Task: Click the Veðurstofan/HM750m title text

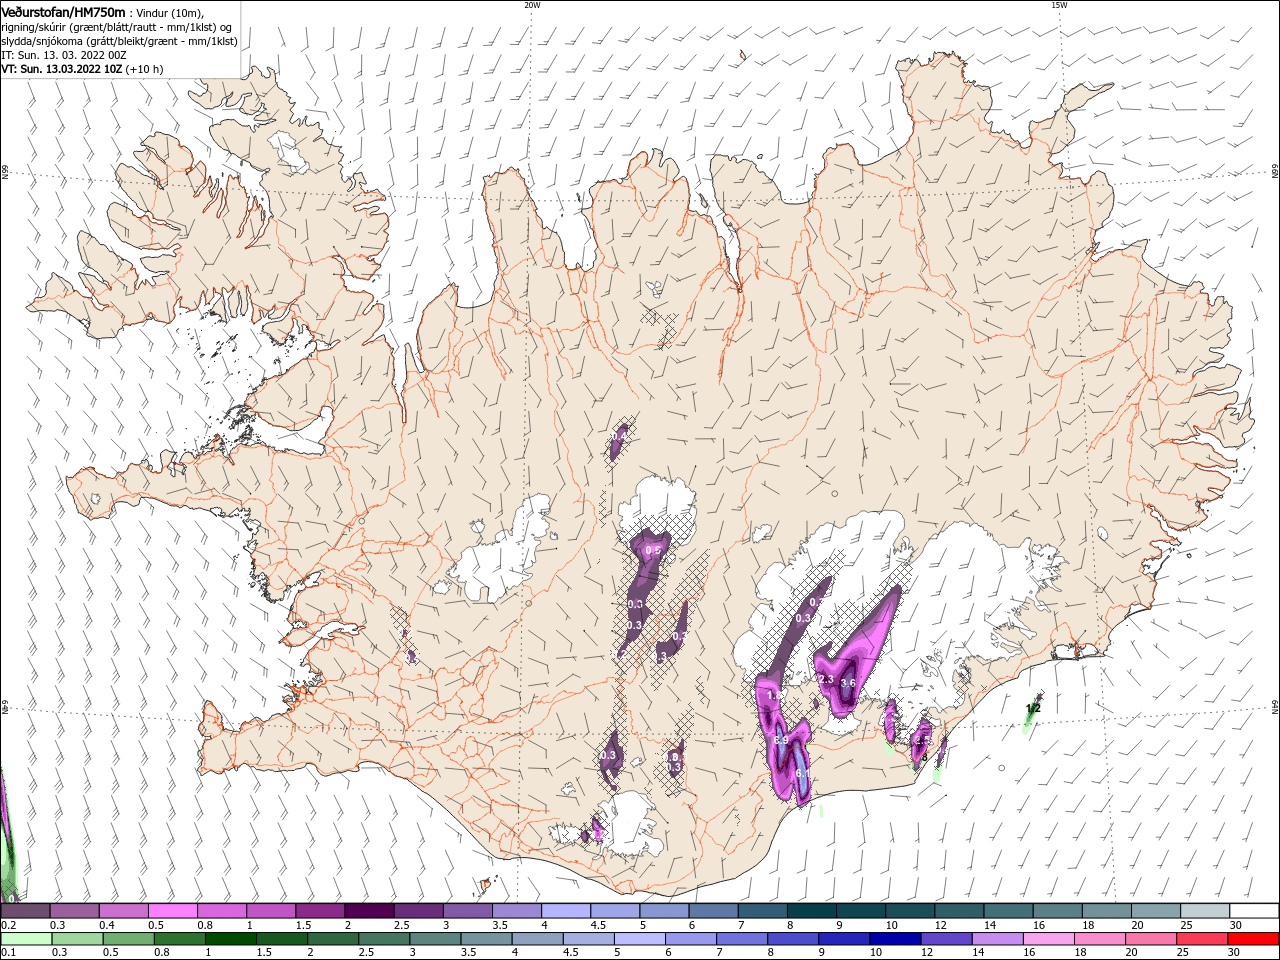Action: [x=63, y=11]
